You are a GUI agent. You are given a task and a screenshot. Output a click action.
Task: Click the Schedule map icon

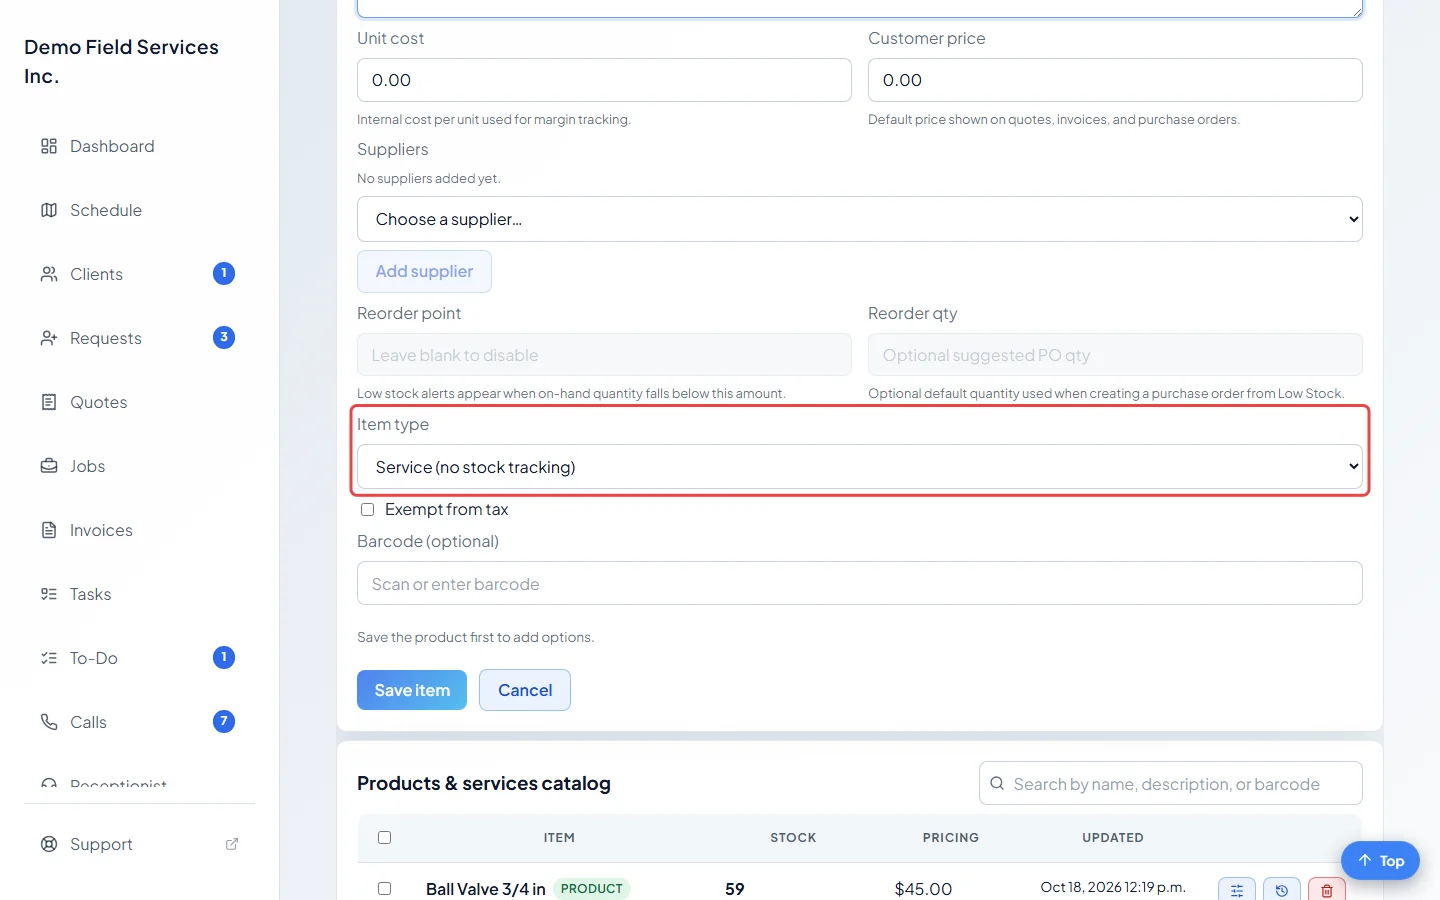49,210
